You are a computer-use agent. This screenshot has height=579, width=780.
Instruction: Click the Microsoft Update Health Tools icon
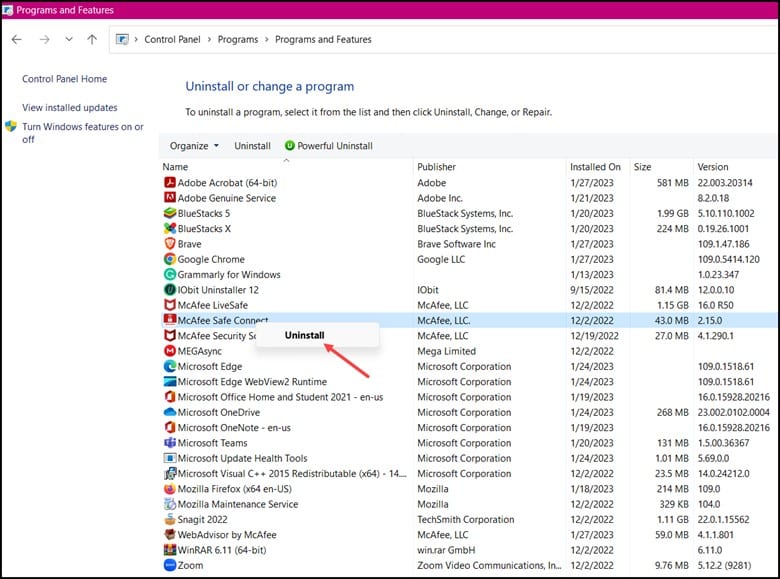(x=170, y=458)
